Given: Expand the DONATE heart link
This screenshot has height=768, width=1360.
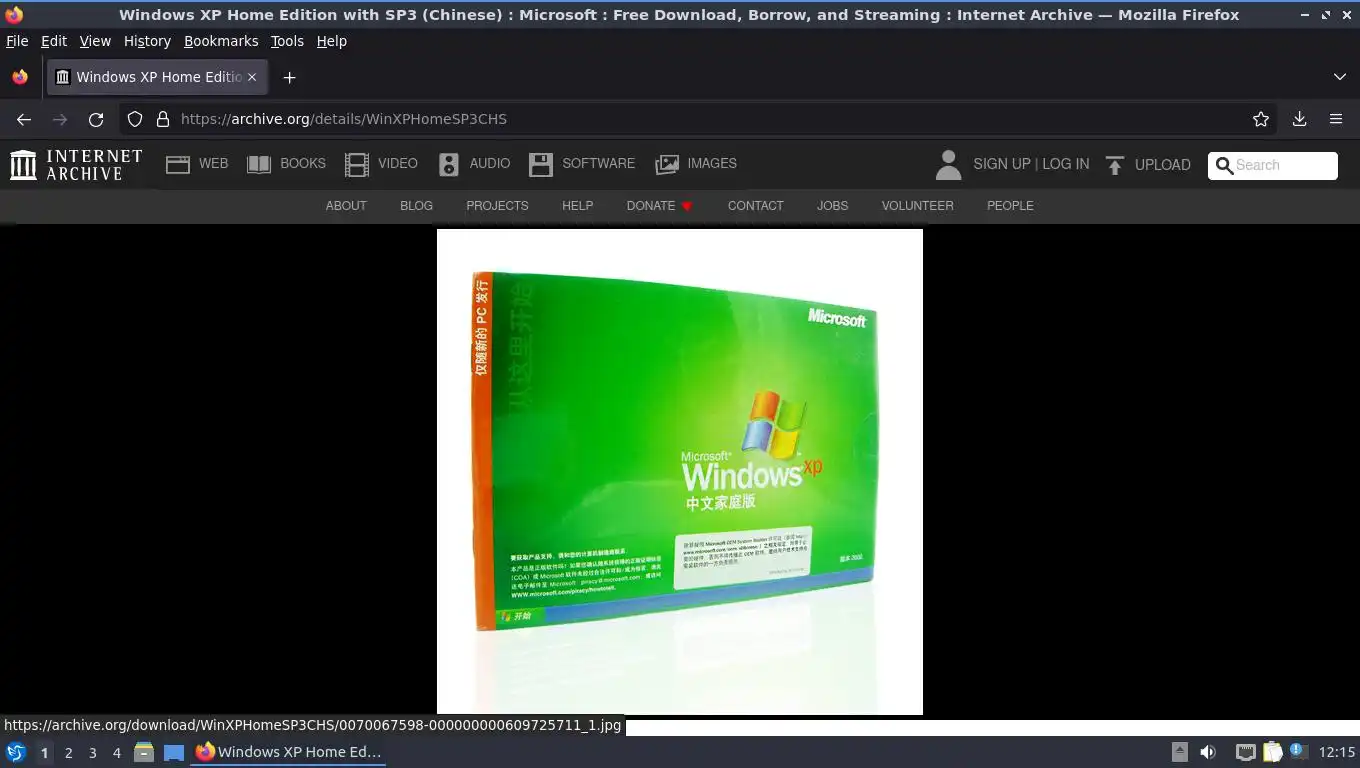Looking at the screenshot, I should point(660,206).
